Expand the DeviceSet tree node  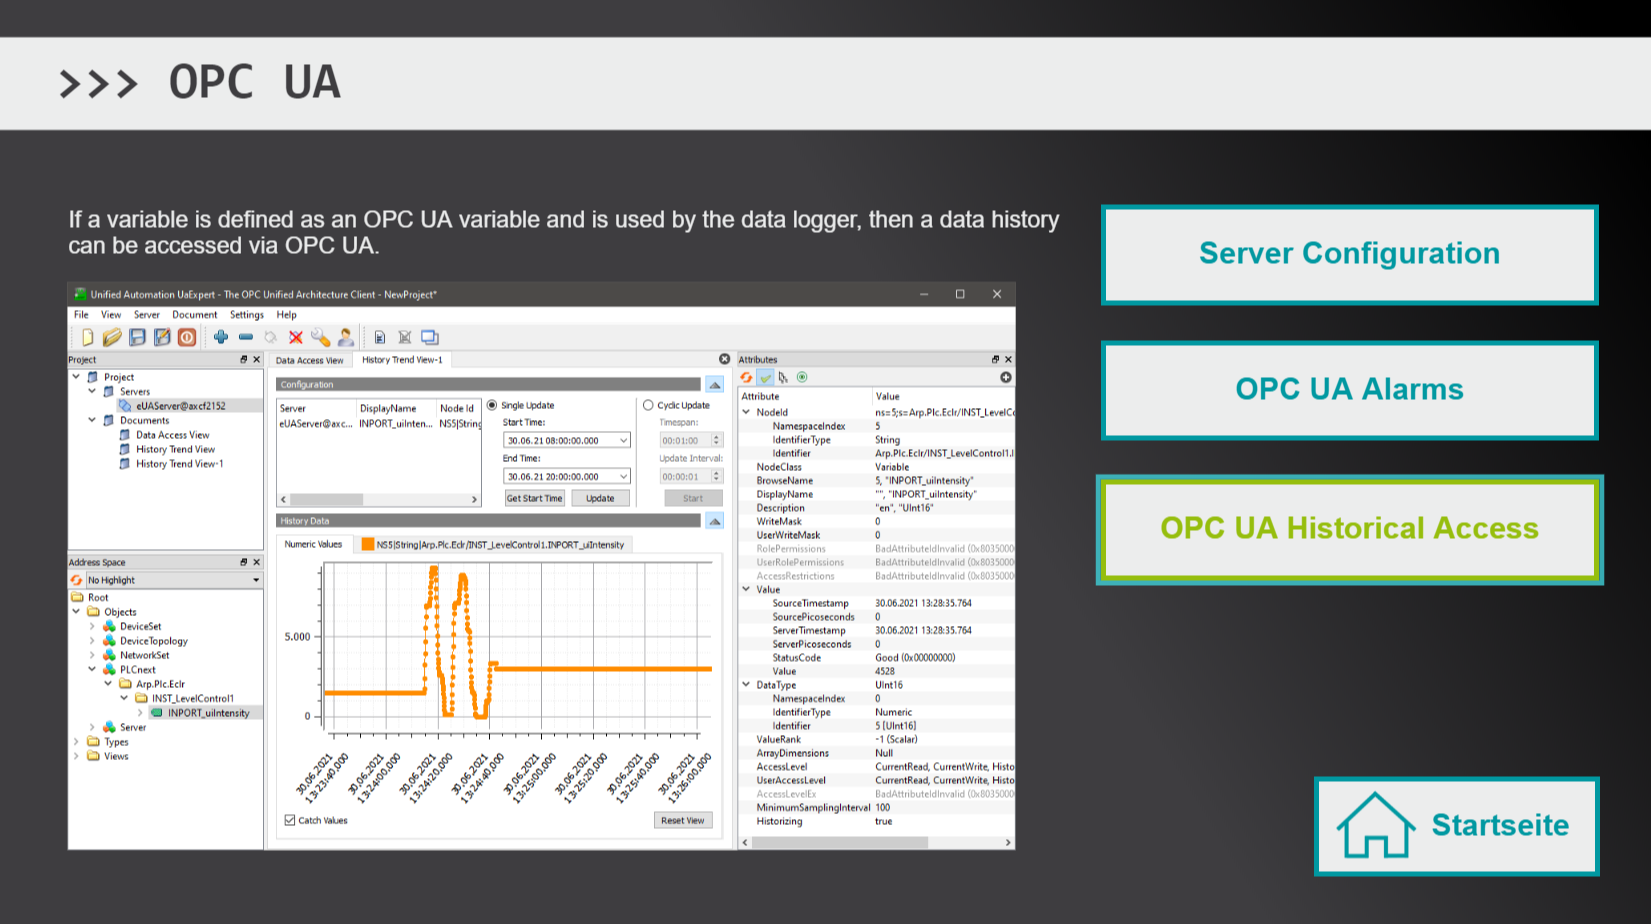coord(92,626)
